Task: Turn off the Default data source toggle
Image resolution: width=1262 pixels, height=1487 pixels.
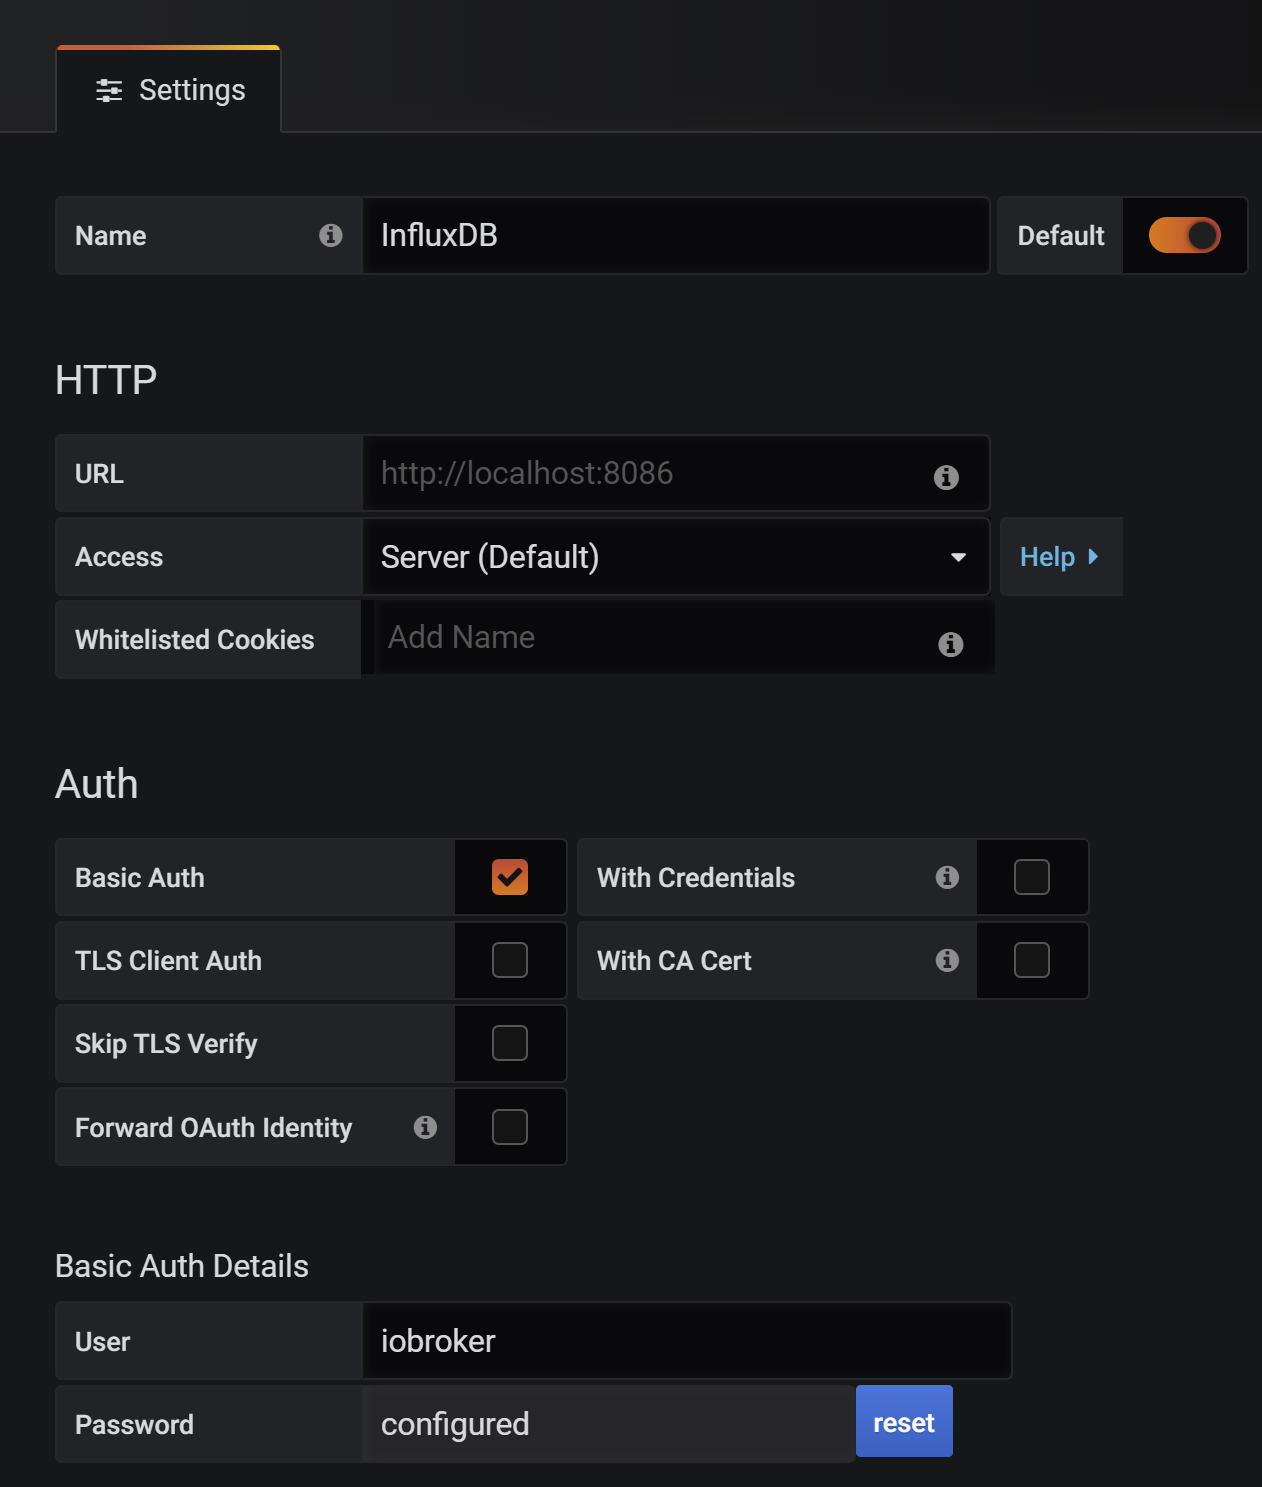Action: coord(1185,236)
